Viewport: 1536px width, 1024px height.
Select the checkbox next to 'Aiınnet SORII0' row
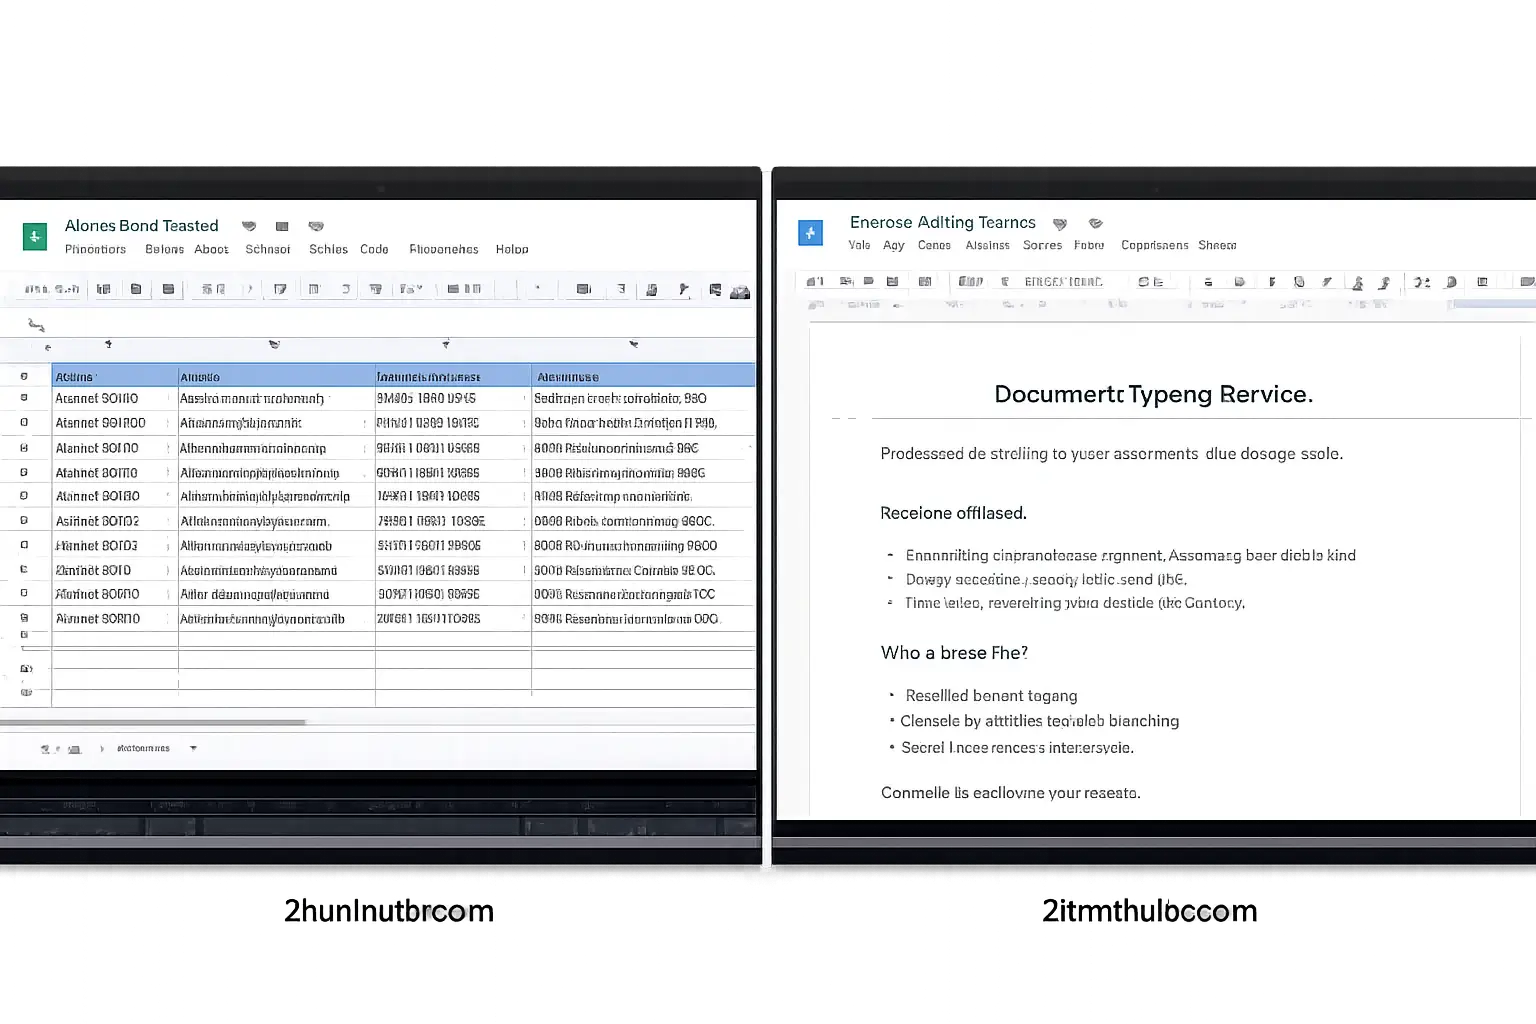coord(24,618)
